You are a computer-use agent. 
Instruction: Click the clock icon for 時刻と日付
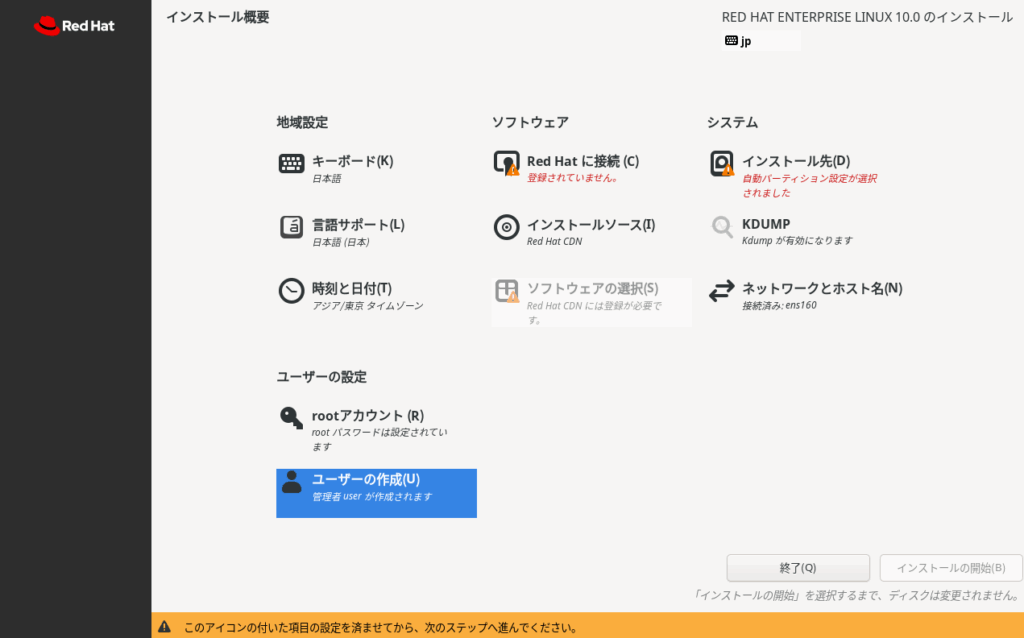click(291, 291)
